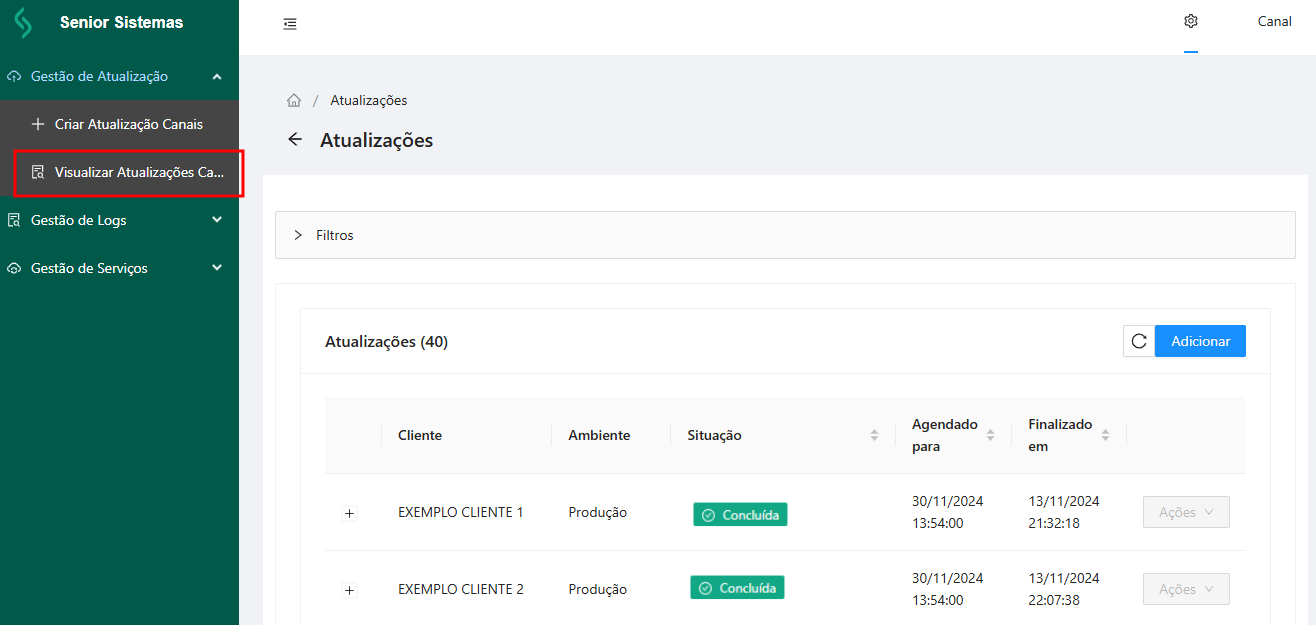The image size is (1316, 625).
Task: Sort by the Agendado para column arrows
Action: (x=990, y=435)
